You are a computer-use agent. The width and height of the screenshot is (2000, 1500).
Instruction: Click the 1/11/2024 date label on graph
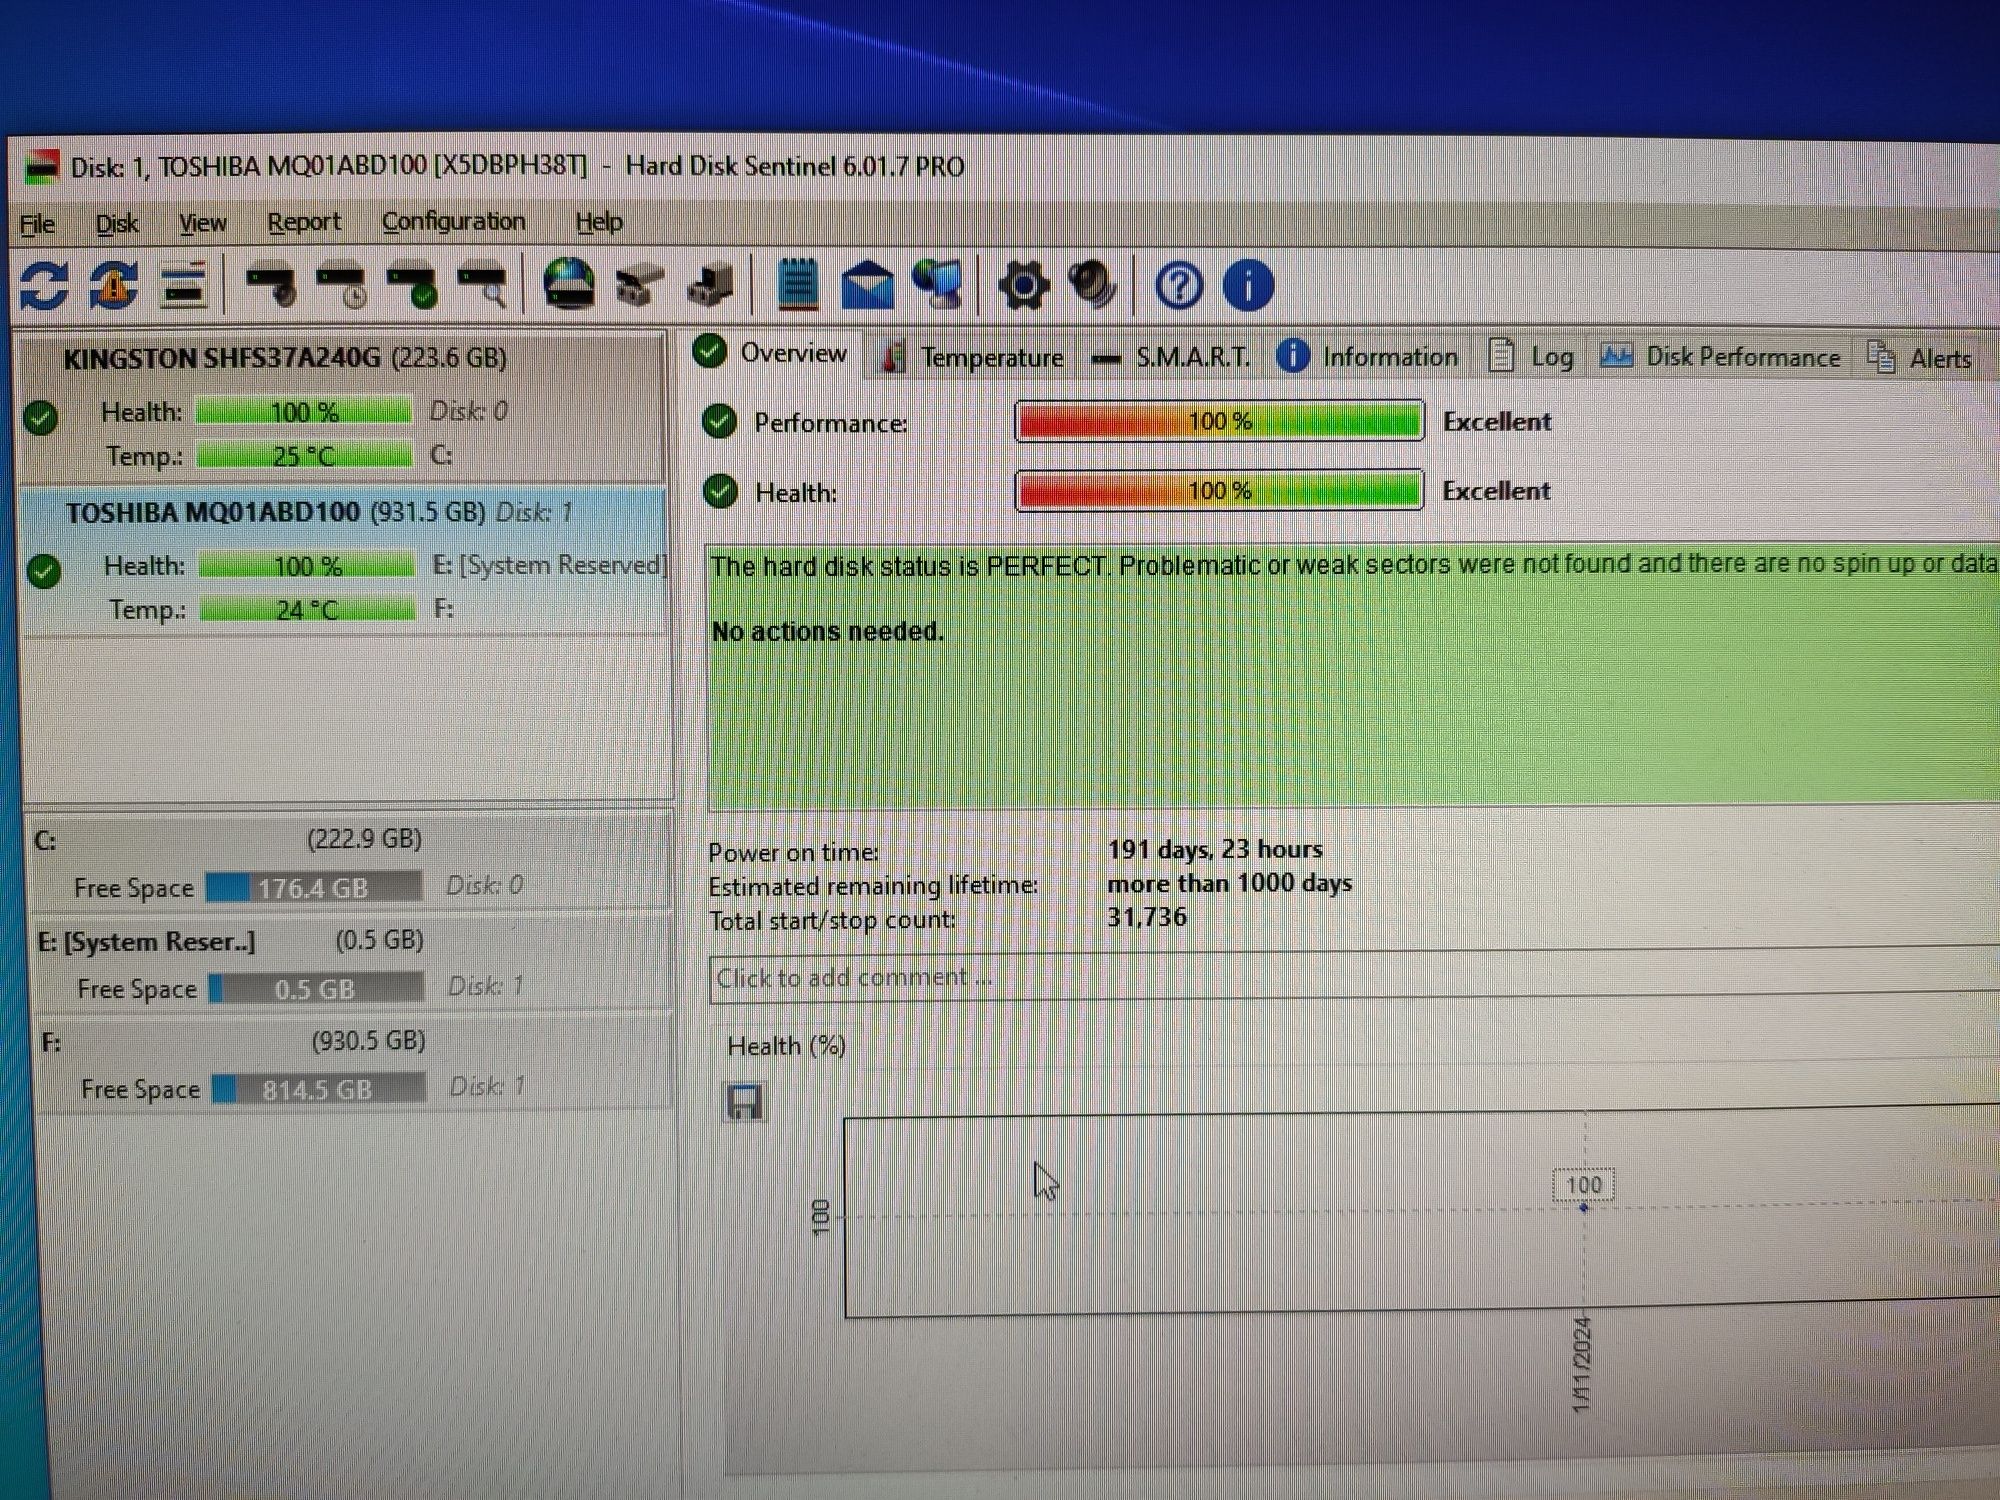1581,1364
